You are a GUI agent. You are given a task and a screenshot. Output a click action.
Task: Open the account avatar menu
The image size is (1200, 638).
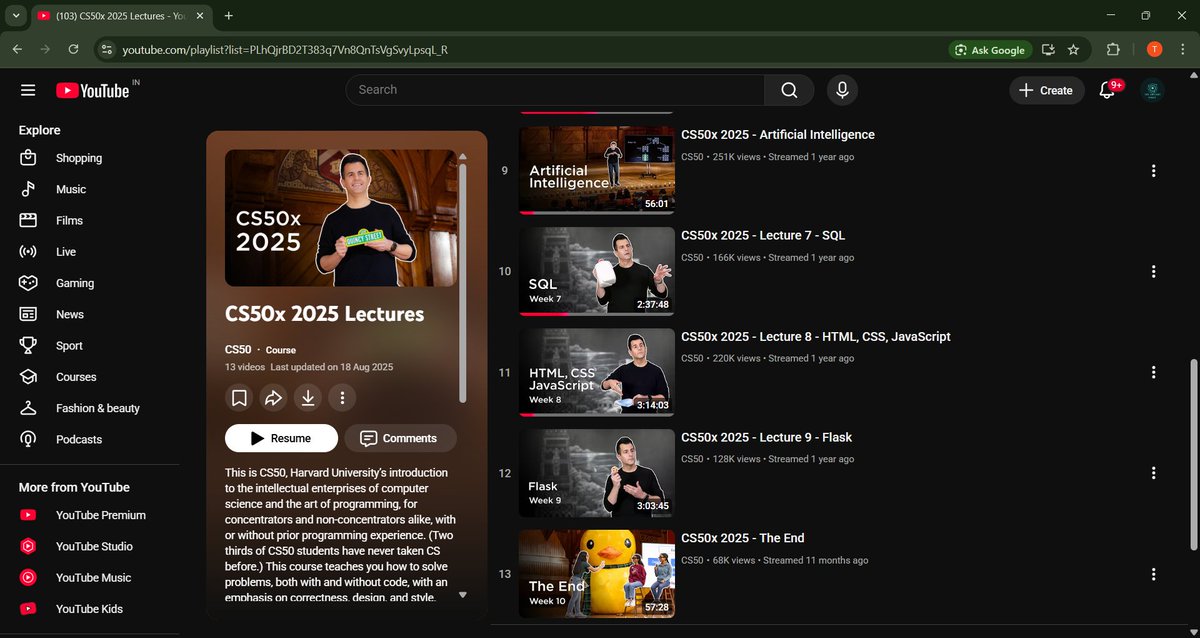1153,90
